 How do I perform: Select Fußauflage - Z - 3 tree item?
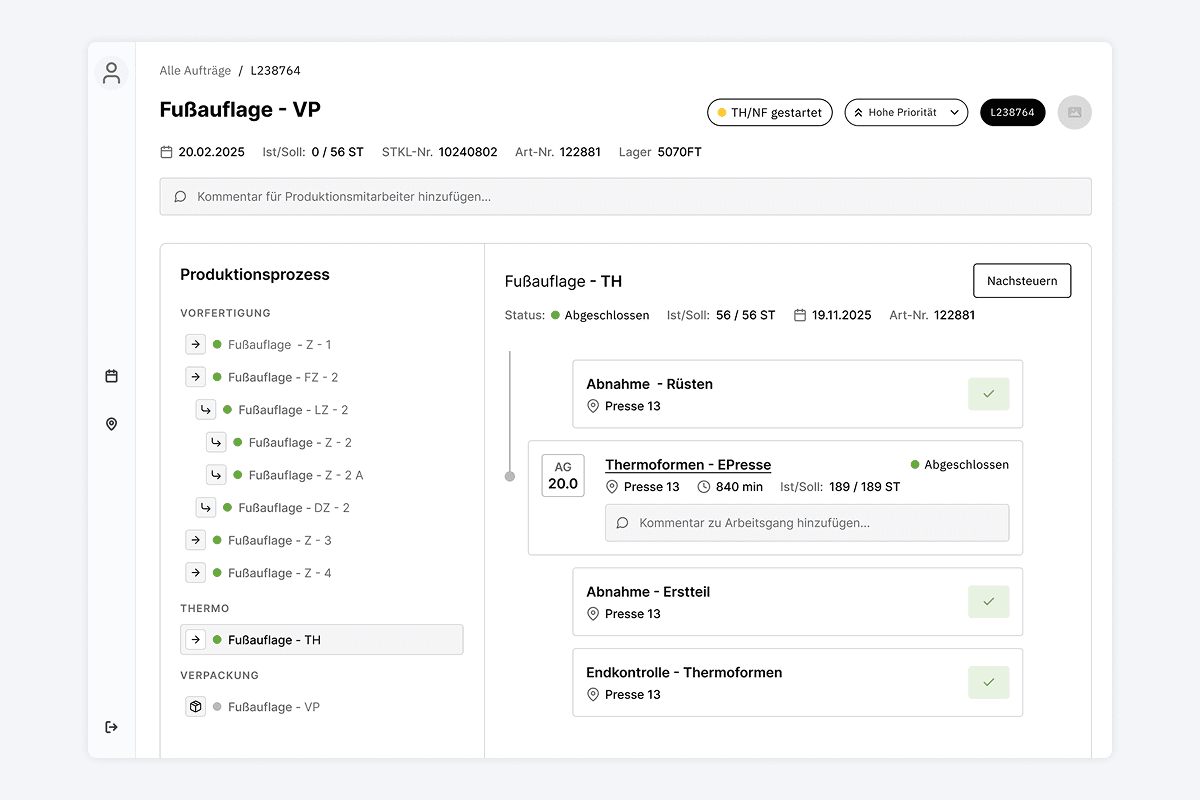point(279,540)
